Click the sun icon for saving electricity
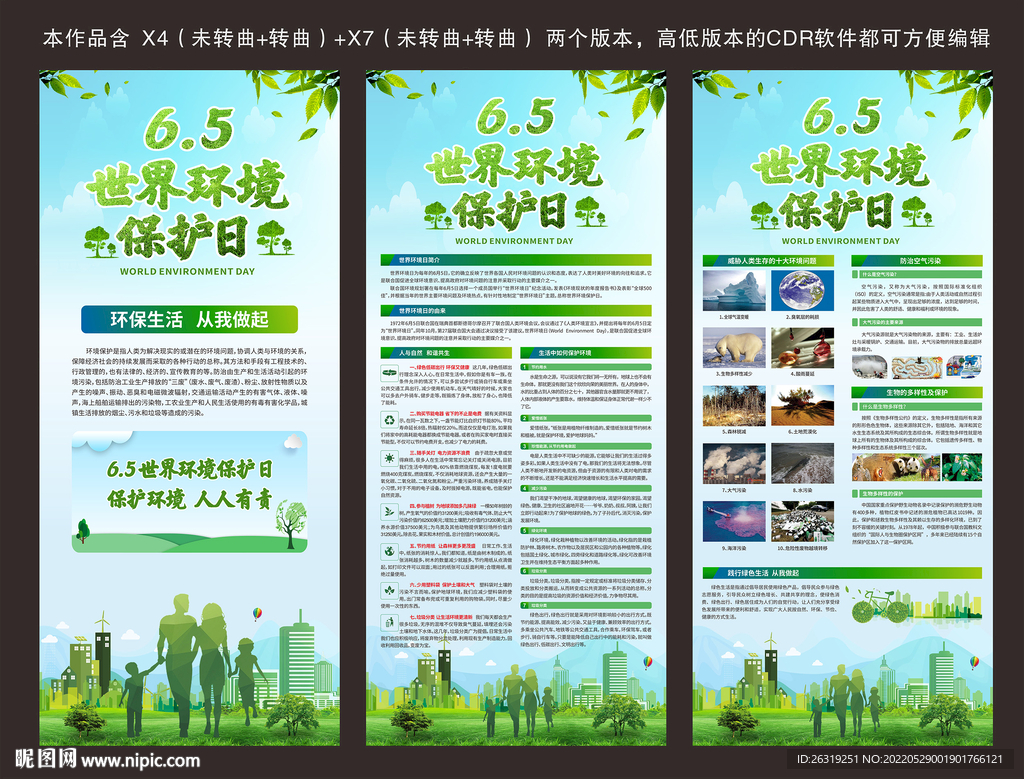Image resolution: width=1024 pixels, height=779 pixels. tap(389, 458)
